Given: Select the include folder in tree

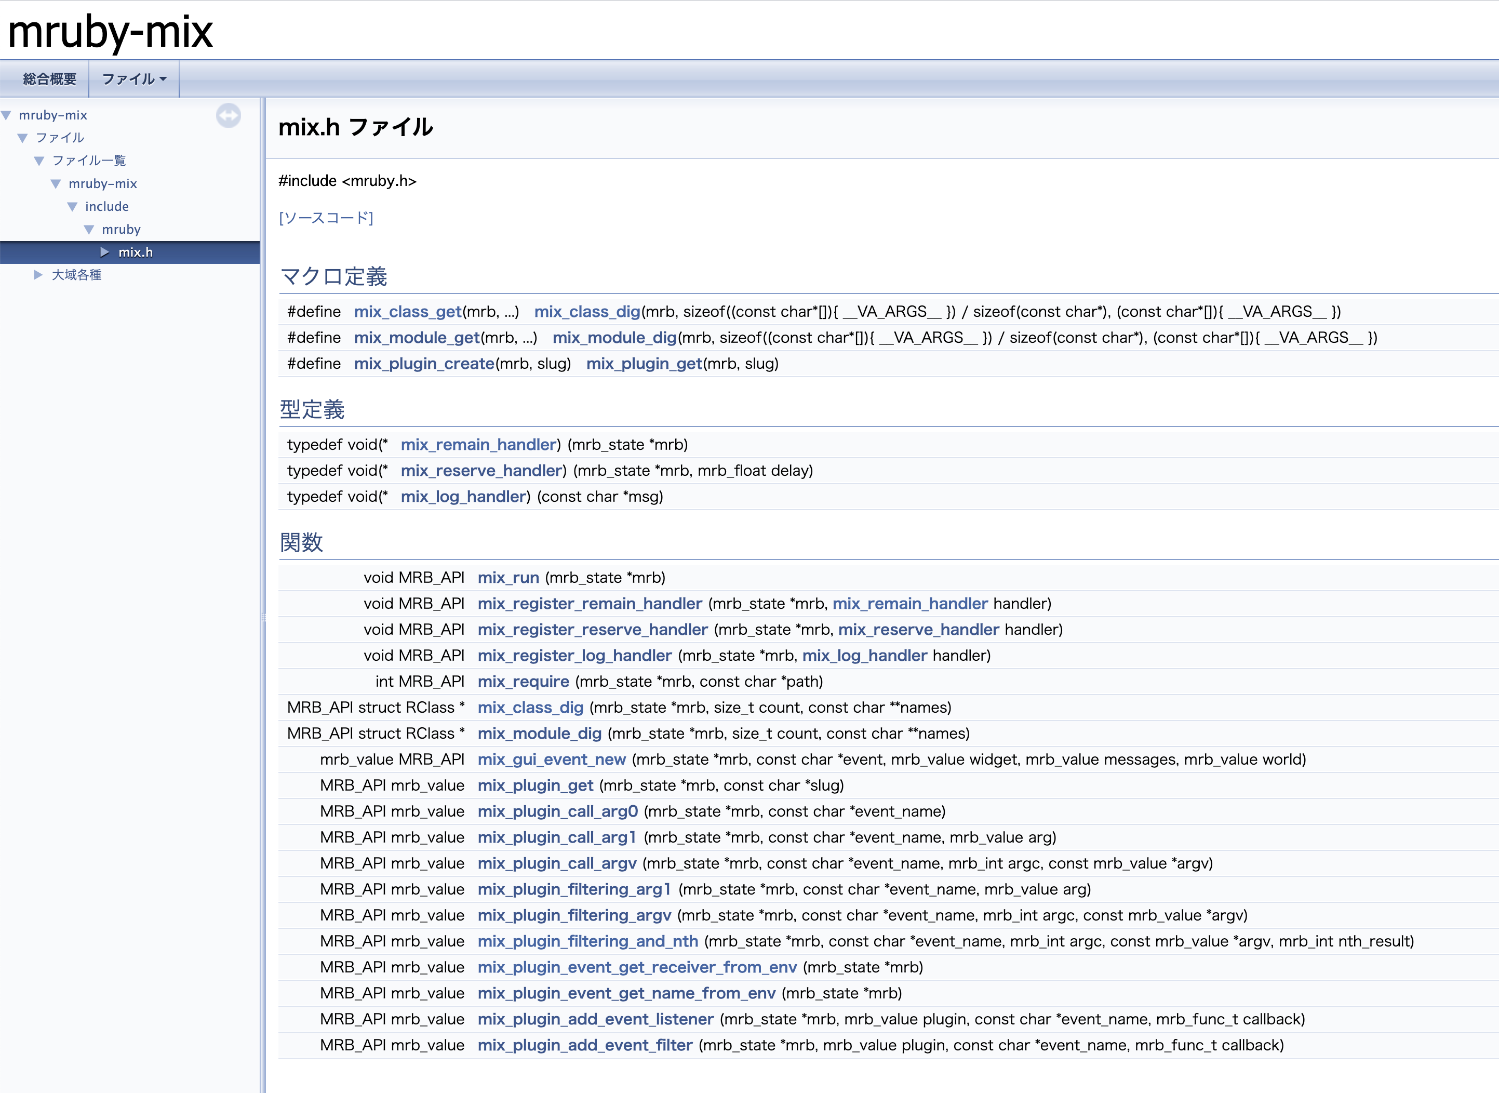Looking at the screenshot, I should [107, 207].
